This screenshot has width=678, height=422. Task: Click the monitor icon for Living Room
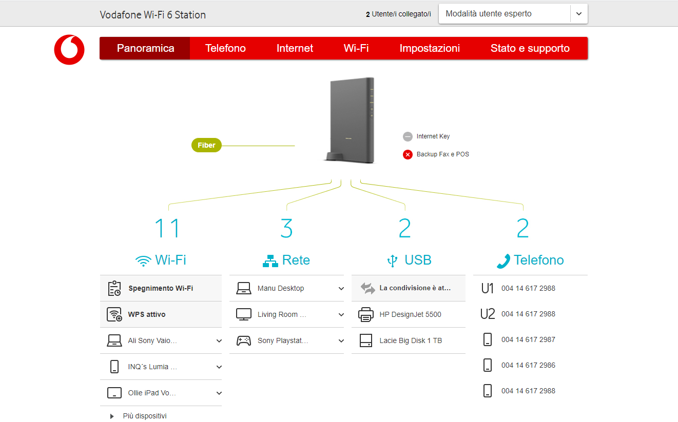[x=243, y=314]
